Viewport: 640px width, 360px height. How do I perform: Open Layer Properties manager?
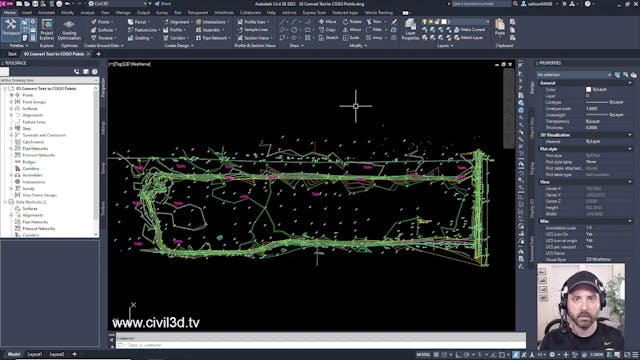(410, 29)
